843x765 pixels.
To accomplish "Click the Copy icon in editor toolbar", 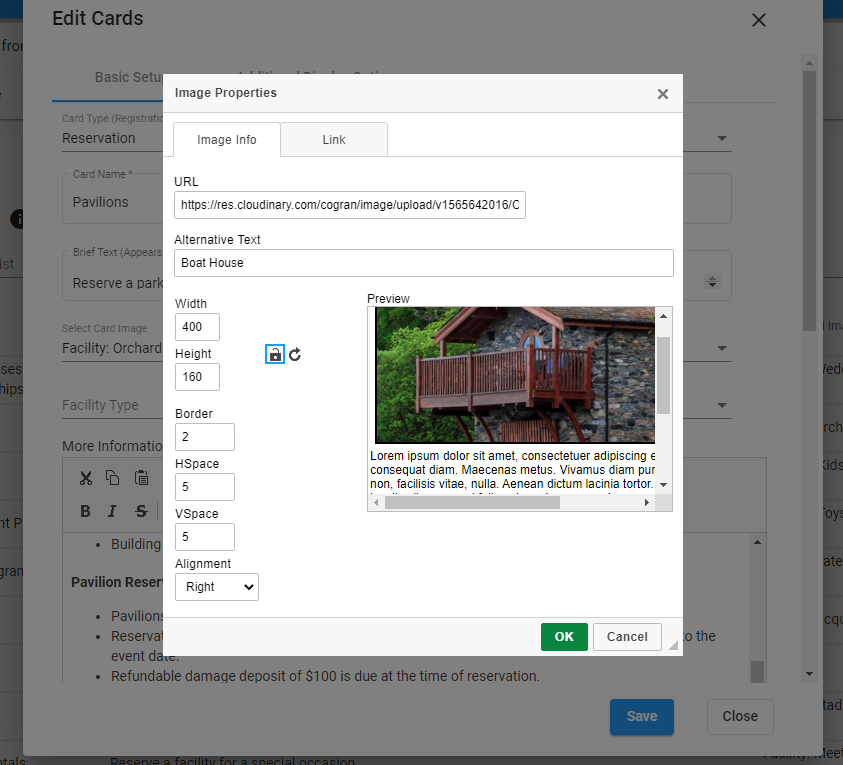I will click(113, 478).
